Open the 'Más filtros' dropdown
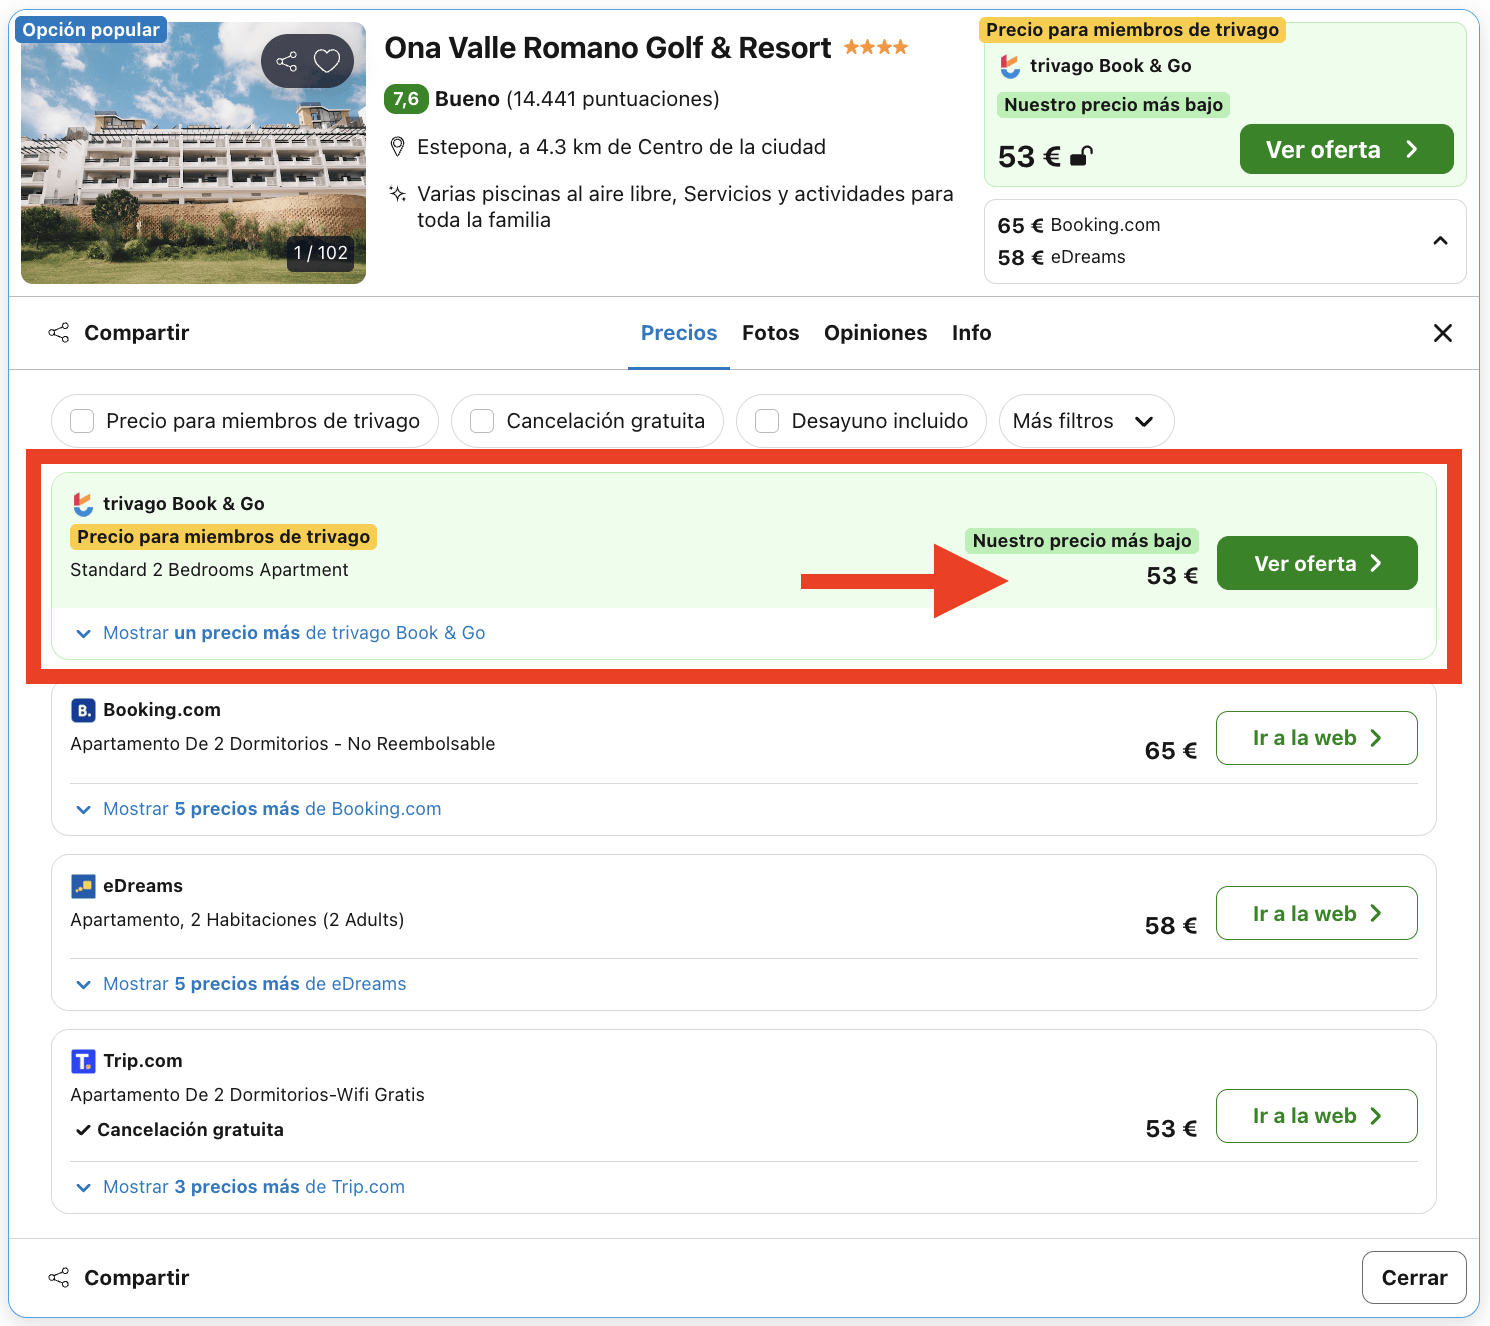 [x=1086, y=421]
